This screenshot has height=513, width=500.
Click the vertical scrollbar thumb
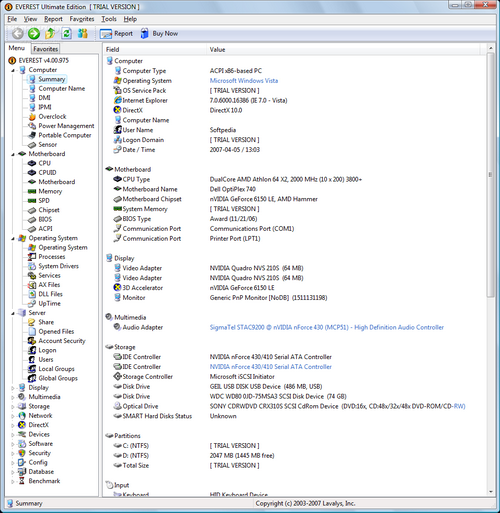click(490, 175)
